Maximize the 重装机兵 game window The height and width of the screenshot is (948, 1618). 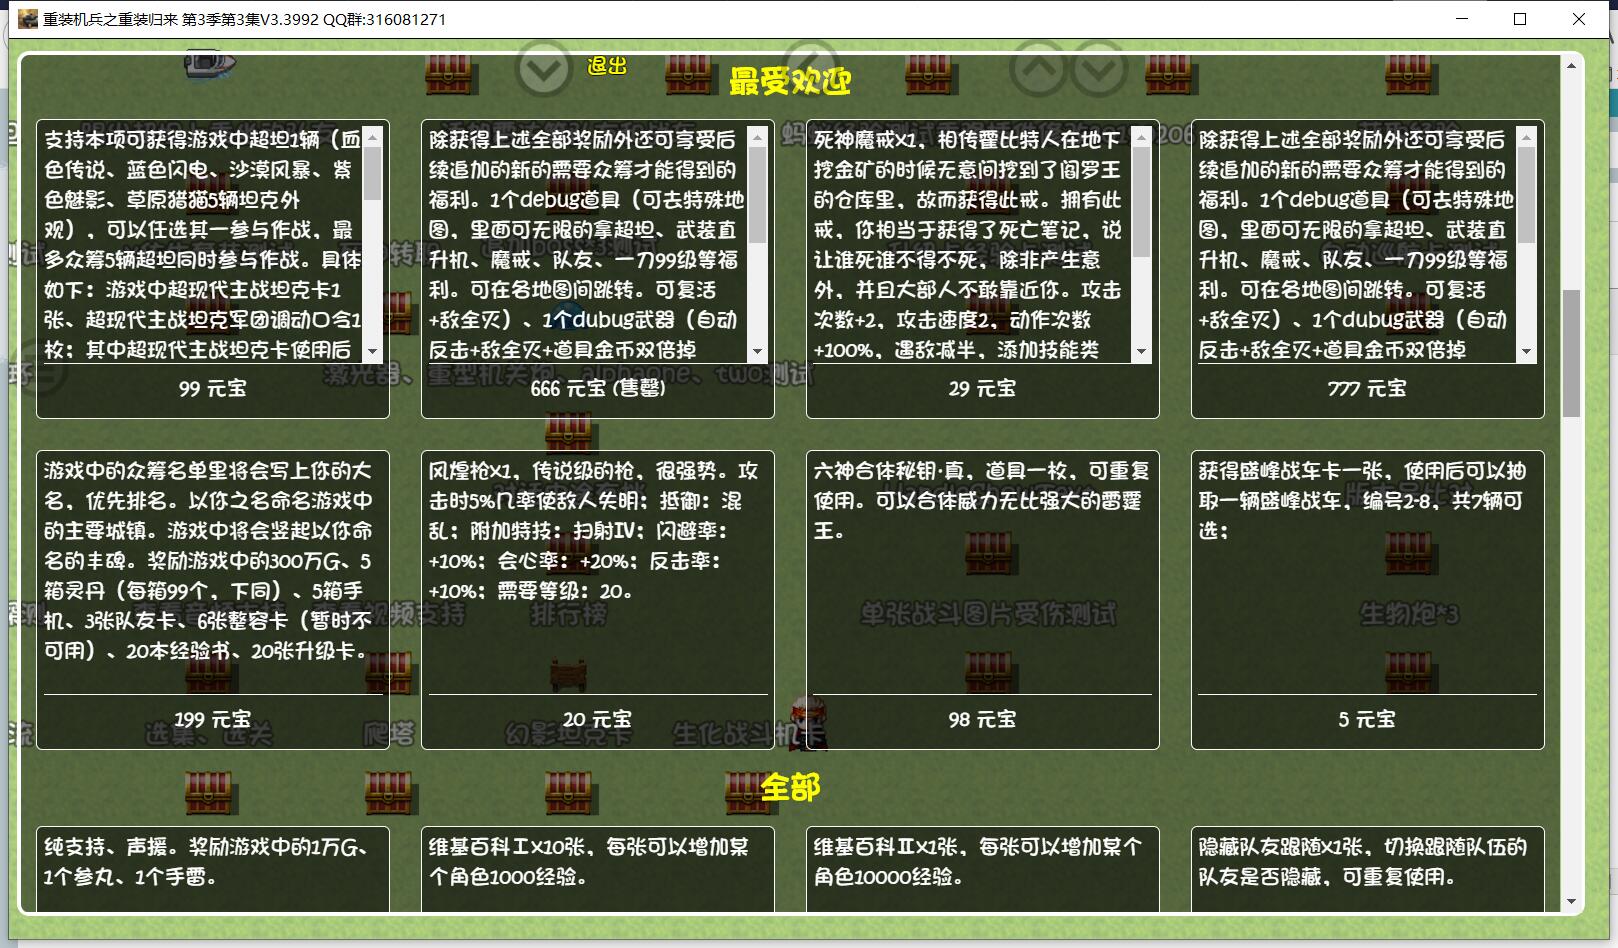pyautogui.click(x=1520, y=19)
